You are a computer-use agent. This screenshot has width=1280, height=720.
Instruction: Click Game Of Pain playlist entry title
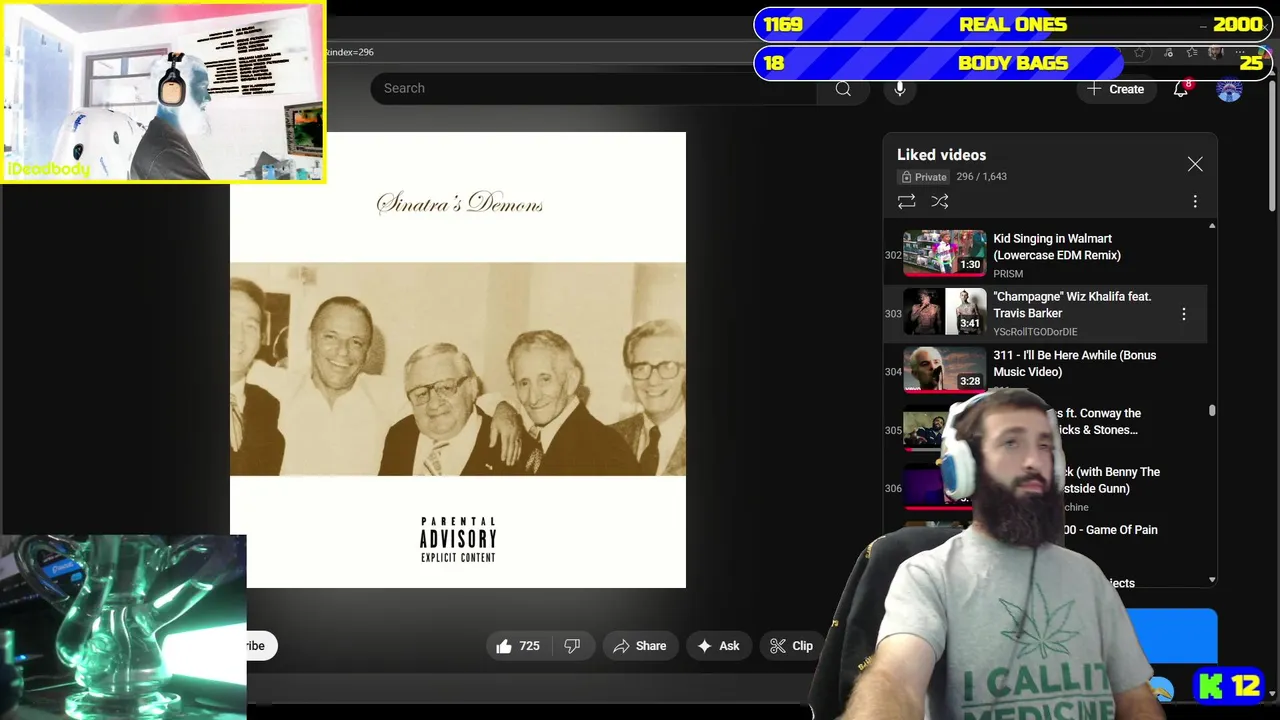[1113, 530]
